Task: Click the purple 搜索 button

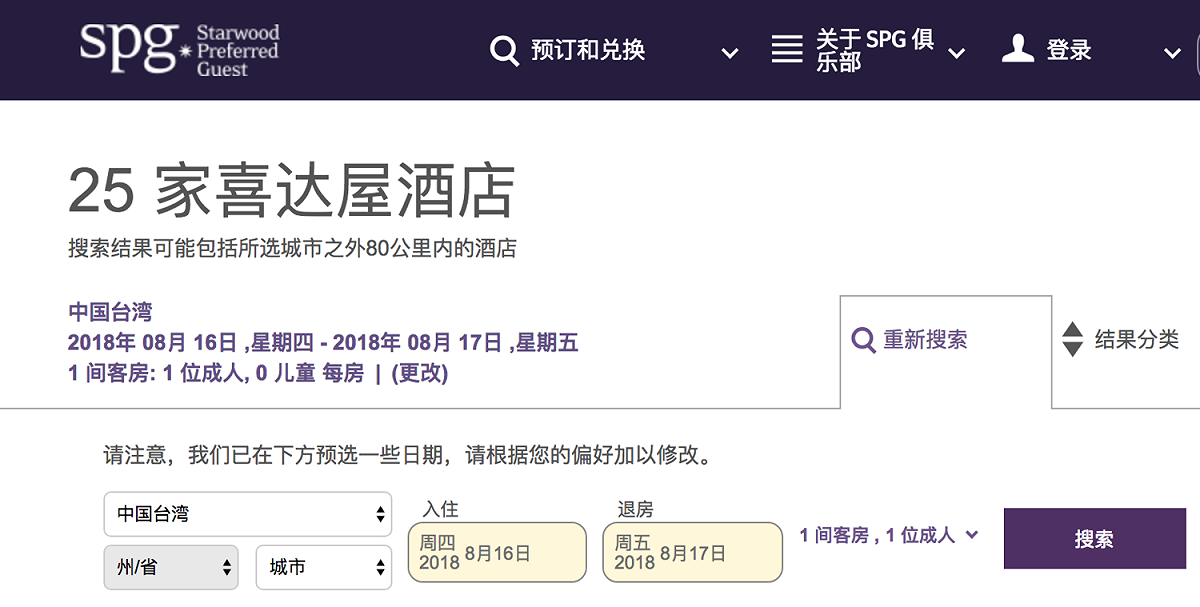Action: click(x=1094, y=539)
